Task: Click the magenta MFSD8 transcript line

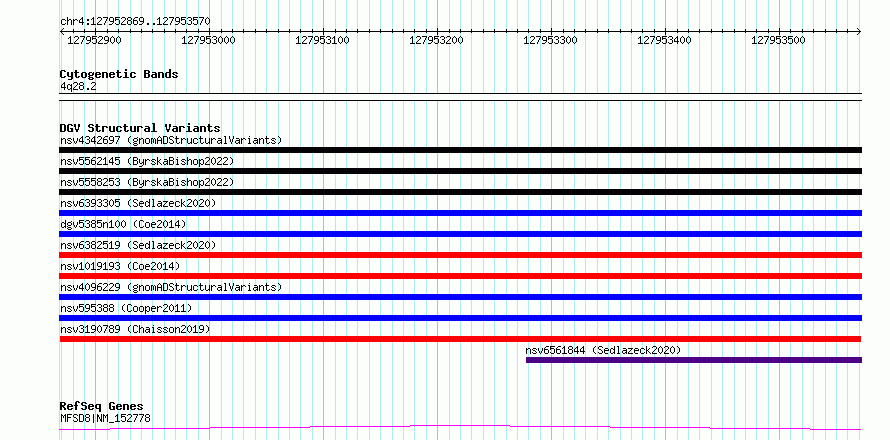Action: 461,427
